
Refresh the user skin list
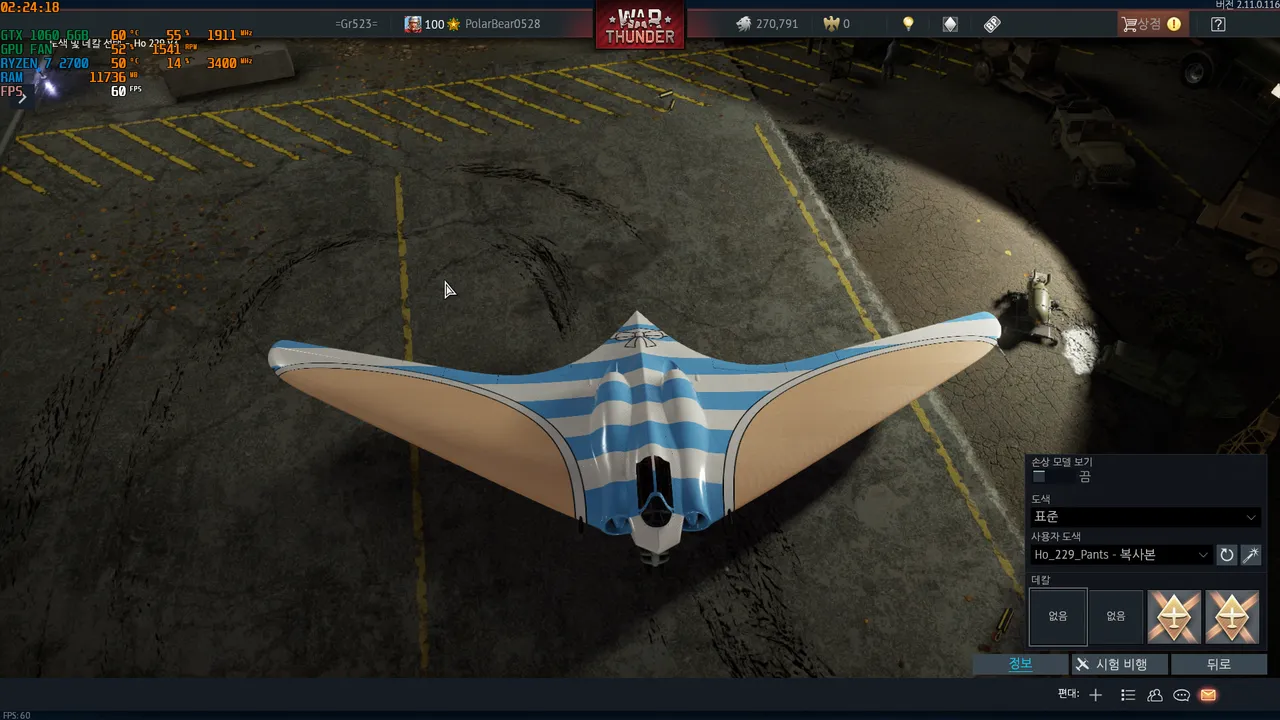click(x=1227, y=555)
